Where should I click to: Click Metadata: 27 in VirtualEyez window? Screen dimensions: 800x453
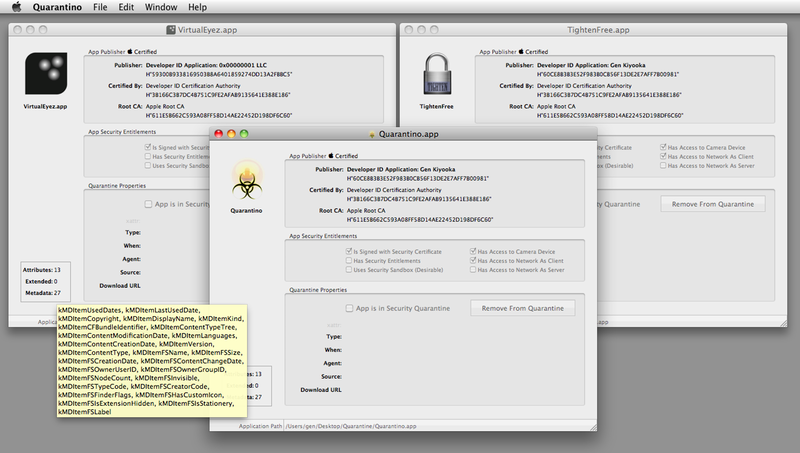tap(43, 293)
